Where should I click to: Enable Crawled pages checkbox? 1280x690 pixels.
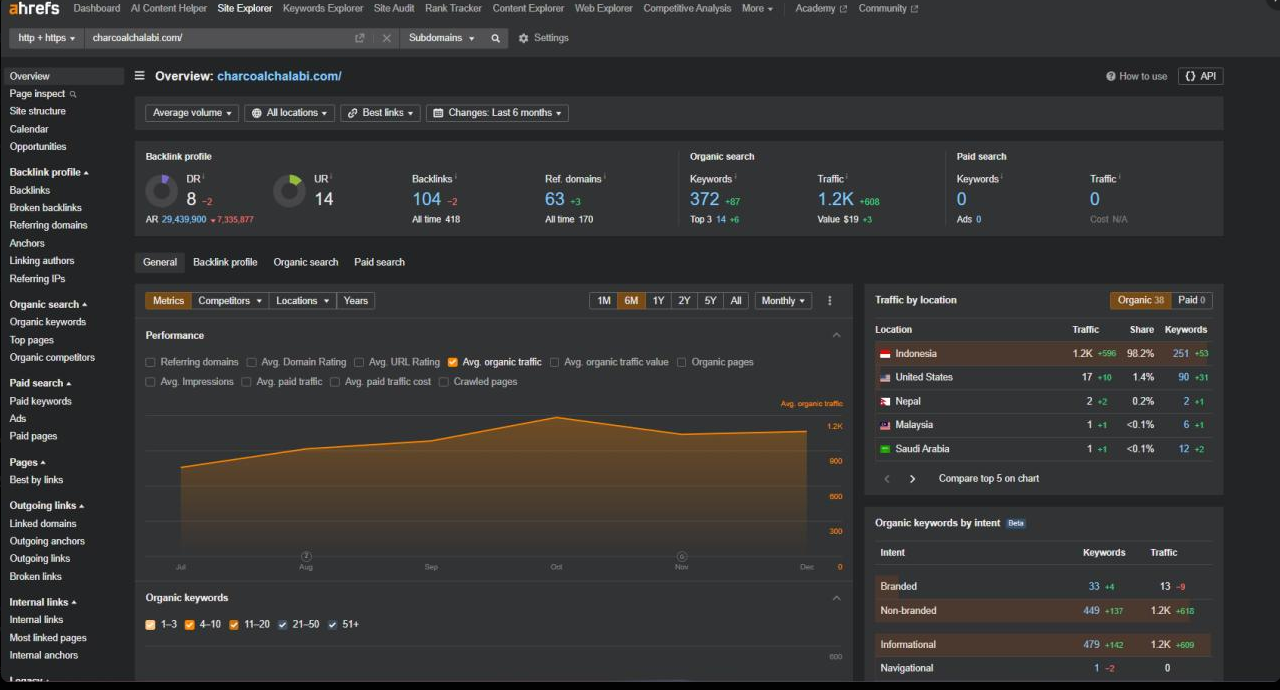pyautogui.click(x=444, y=382)
